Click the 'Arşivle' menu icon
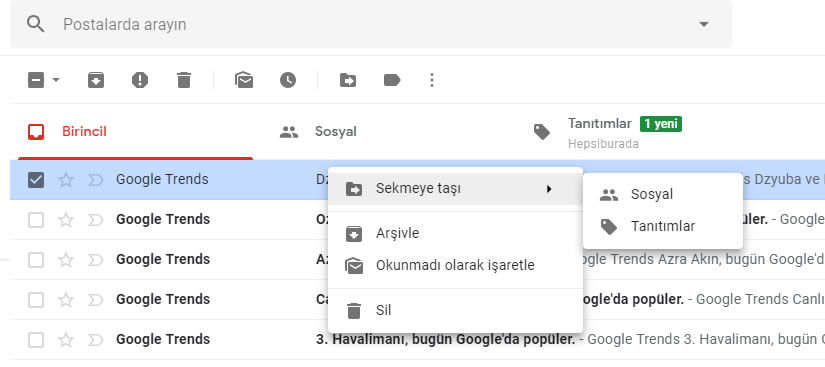 (354, 234)
